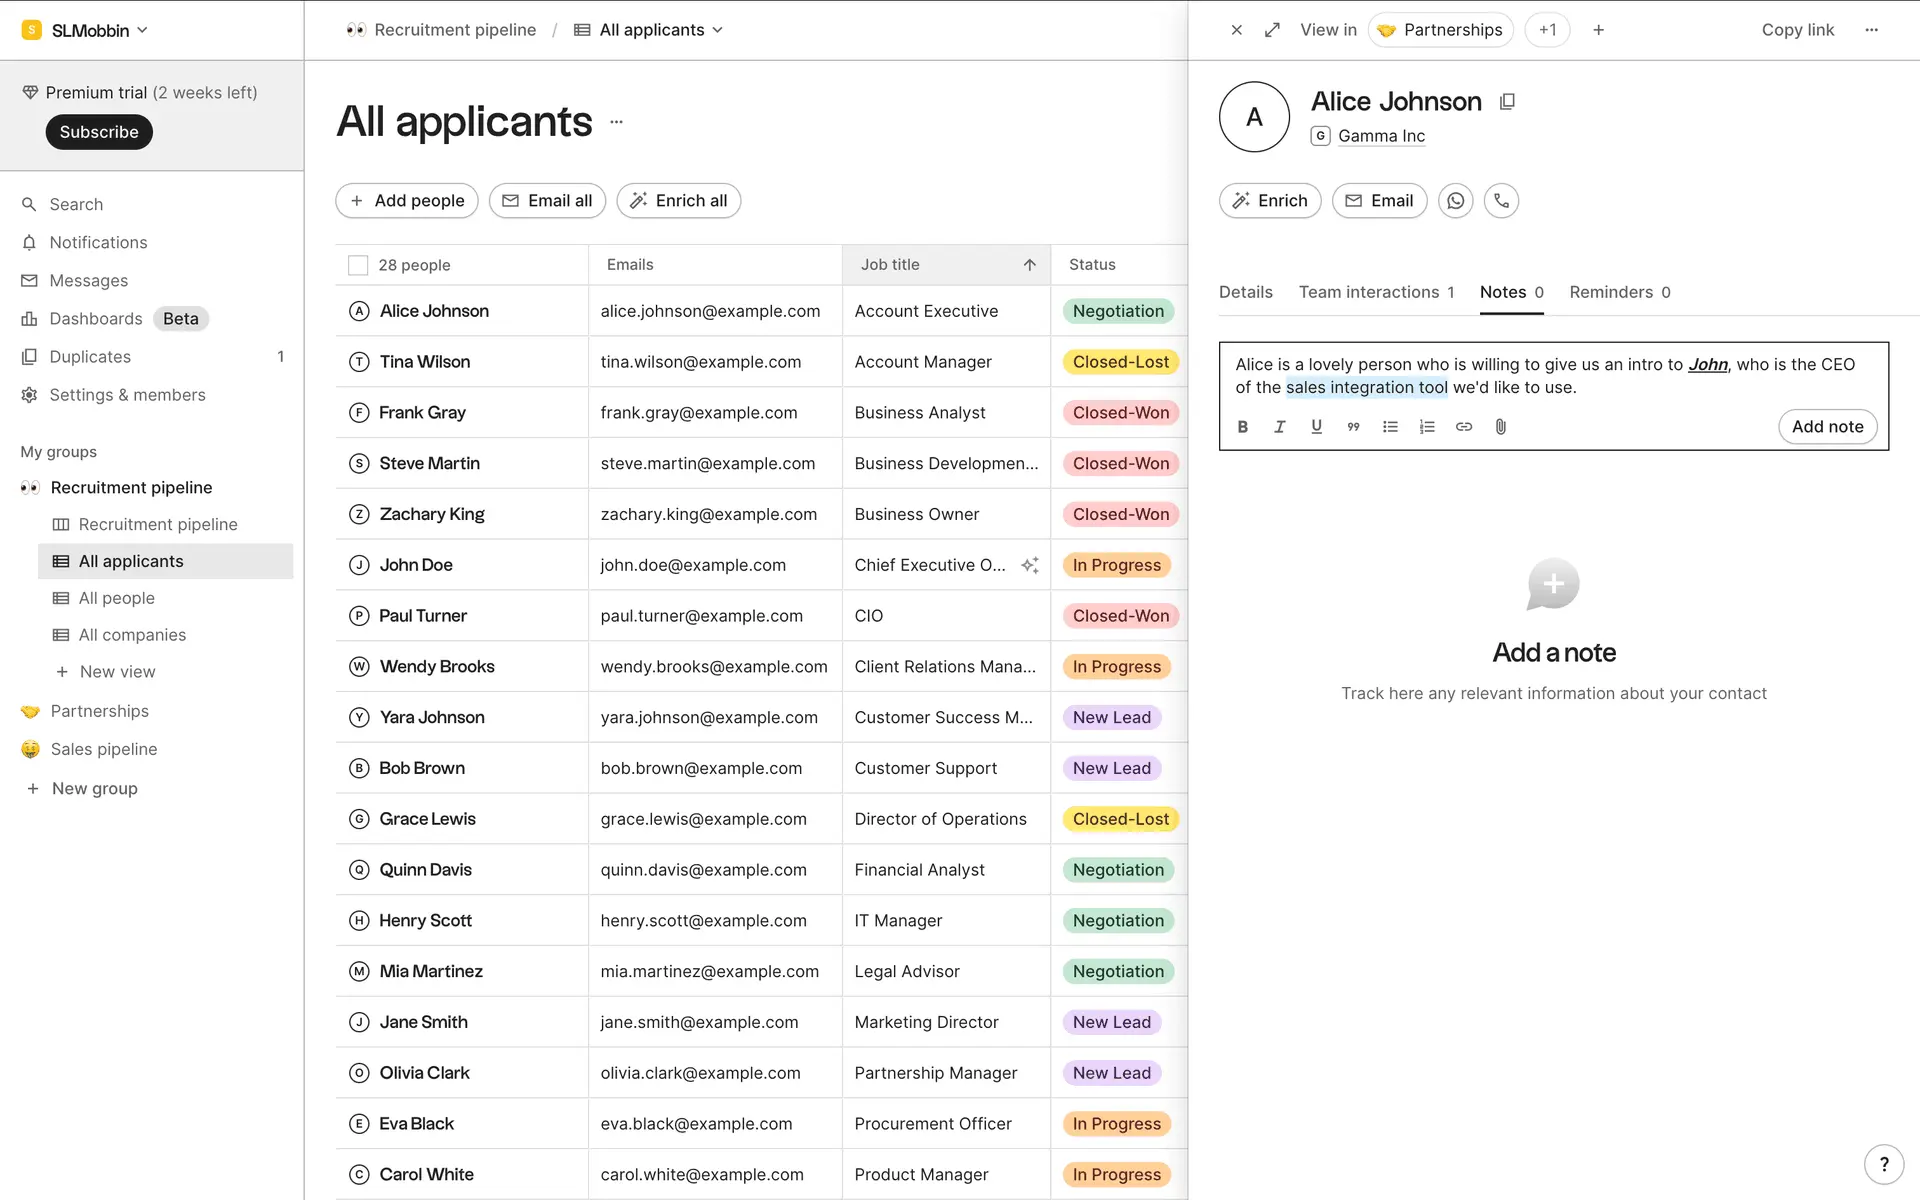The image size is (1920, 1200).
Task: Open the Gamma Inc company link
Action: point(1381,136)
